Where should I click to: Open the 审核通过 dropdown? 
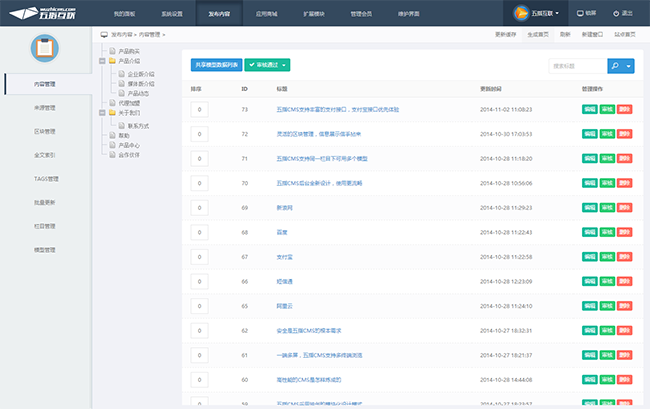[267, 65]
